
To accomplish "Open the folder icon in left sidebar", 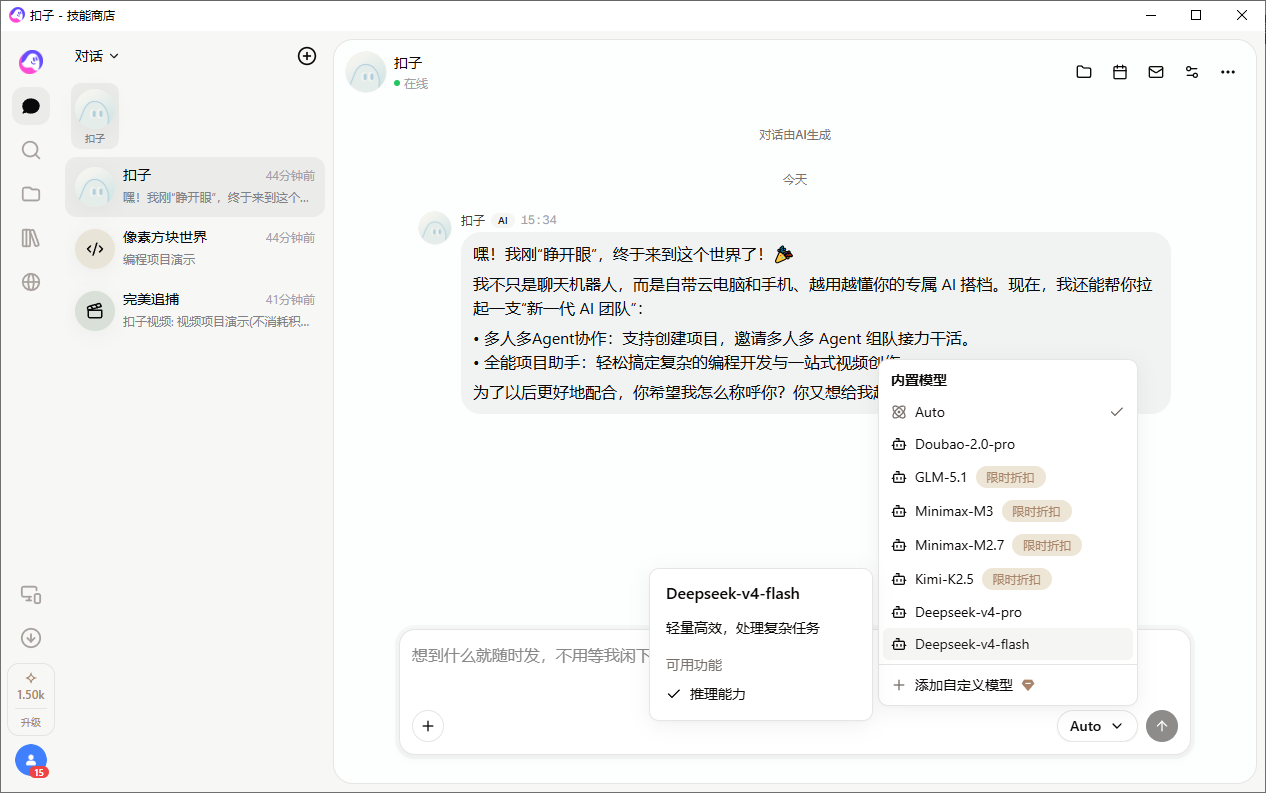I will [x=31, y=194].
